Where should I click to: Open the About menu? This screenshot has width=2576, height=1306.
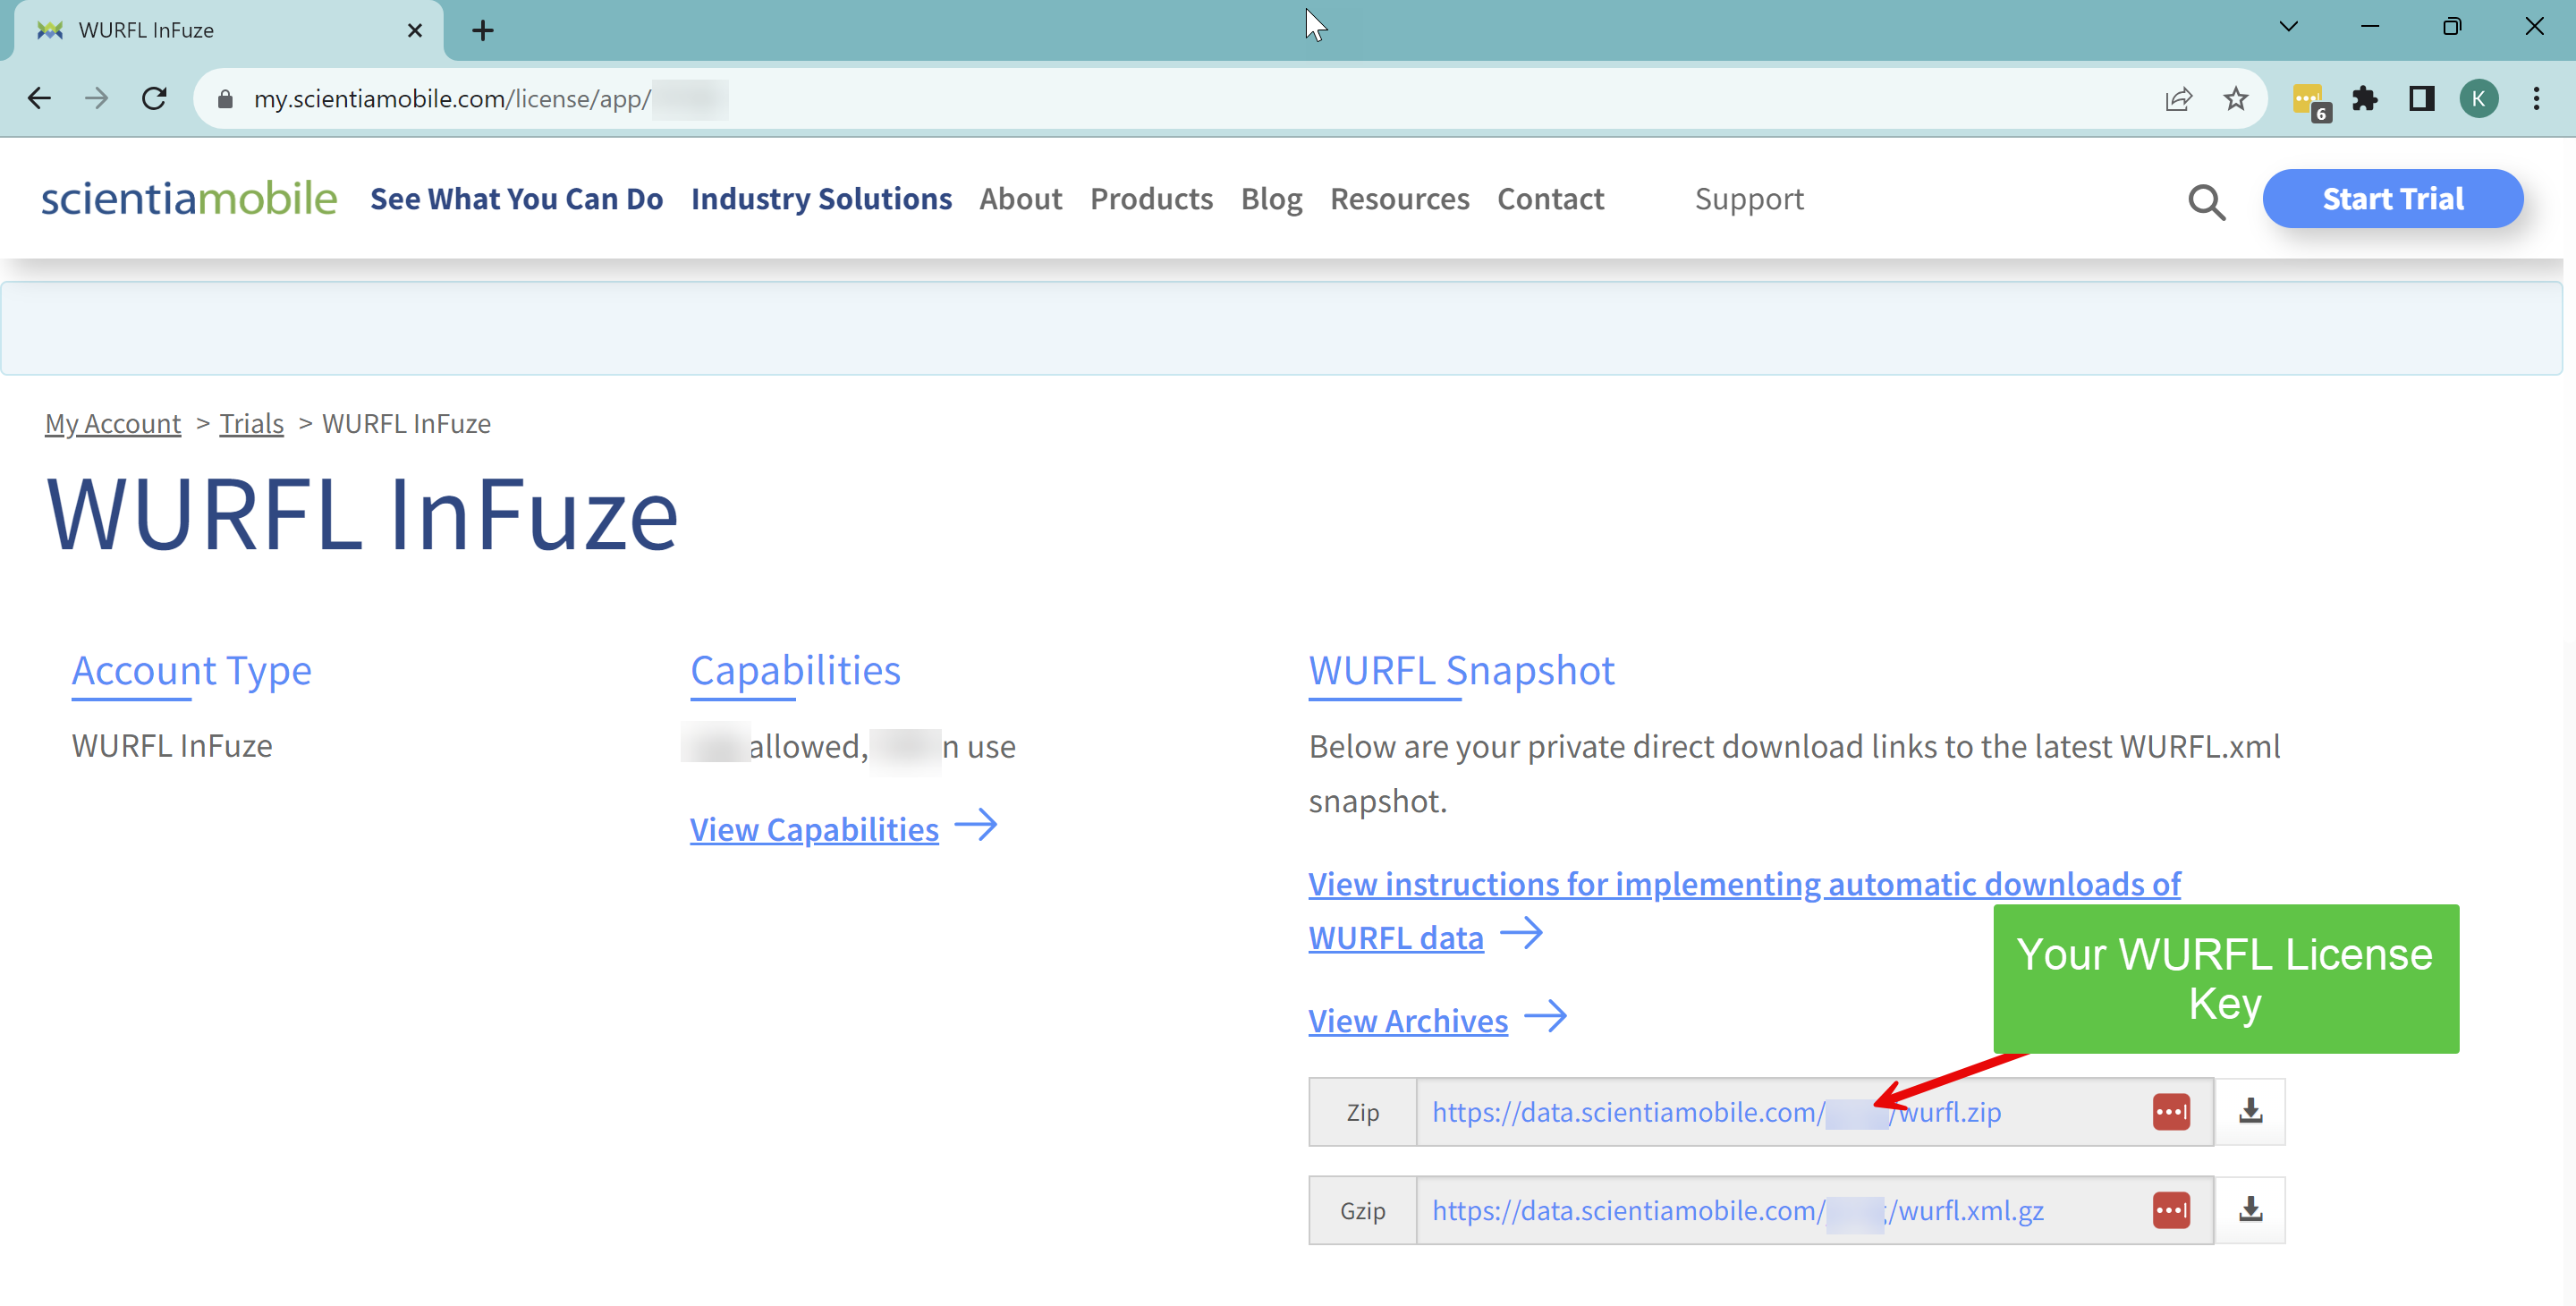pos(1020,199)
